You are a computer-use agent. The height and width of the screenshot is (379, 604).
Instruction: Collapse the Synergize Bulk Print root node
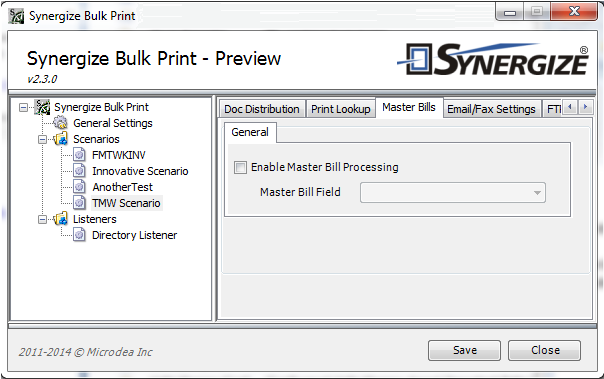tap(23, 107)
